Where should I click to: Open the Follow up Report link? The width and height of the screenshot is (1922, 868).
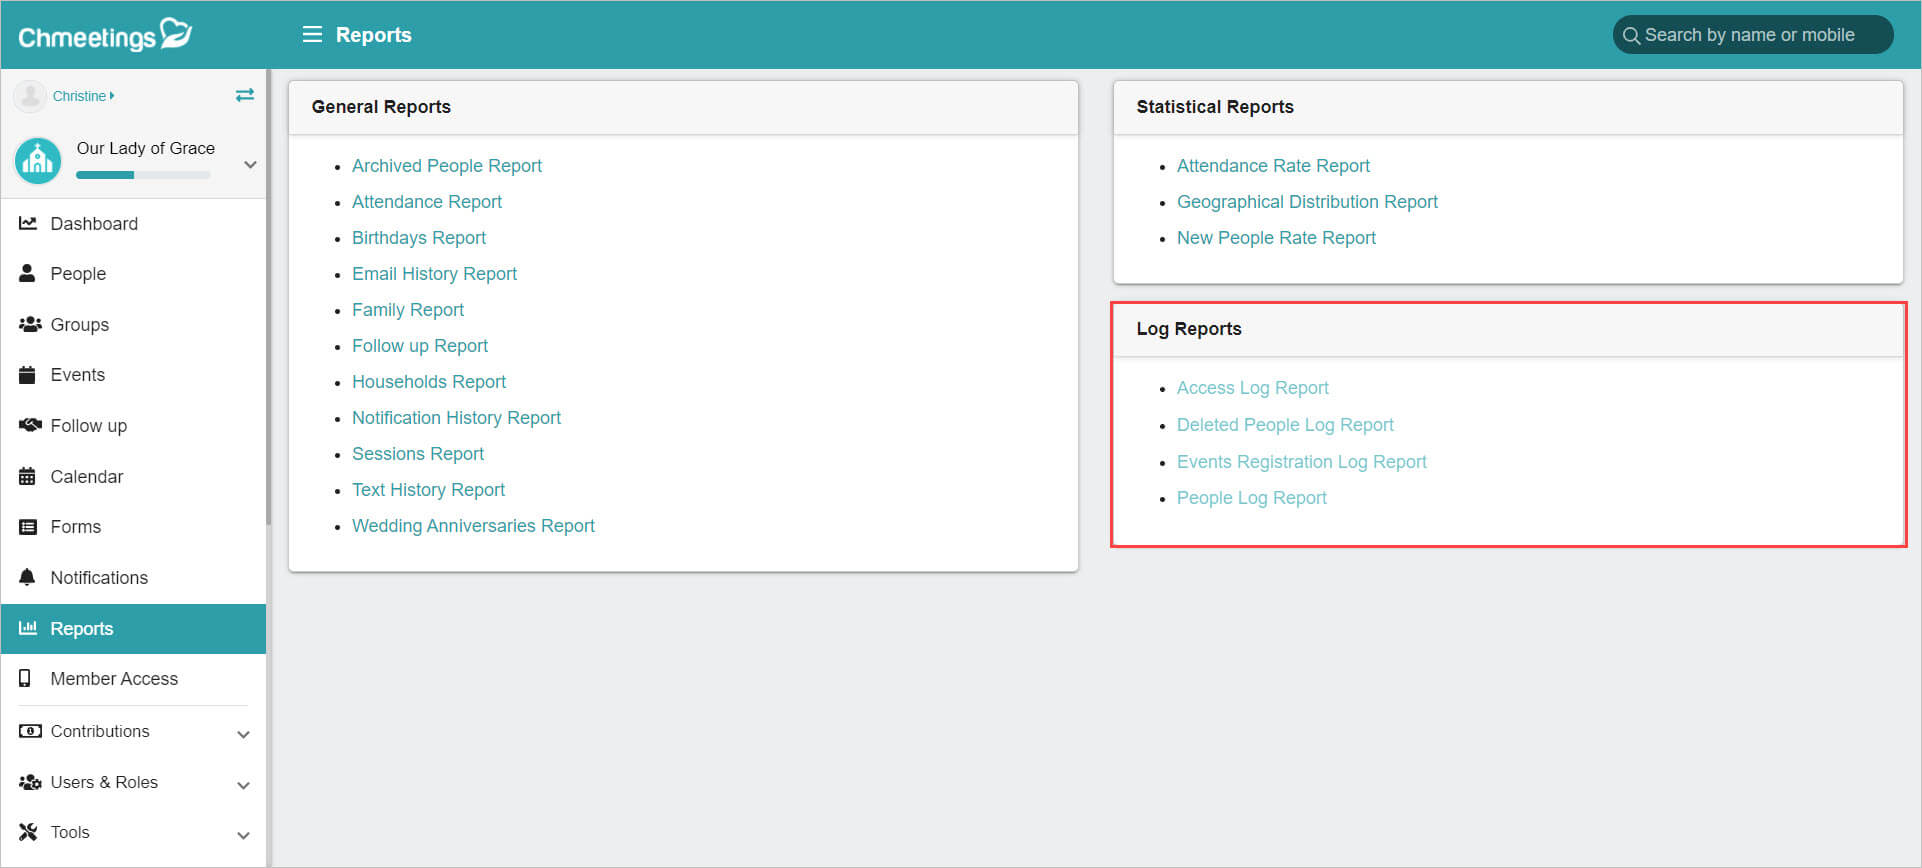[x=420, y=346]
